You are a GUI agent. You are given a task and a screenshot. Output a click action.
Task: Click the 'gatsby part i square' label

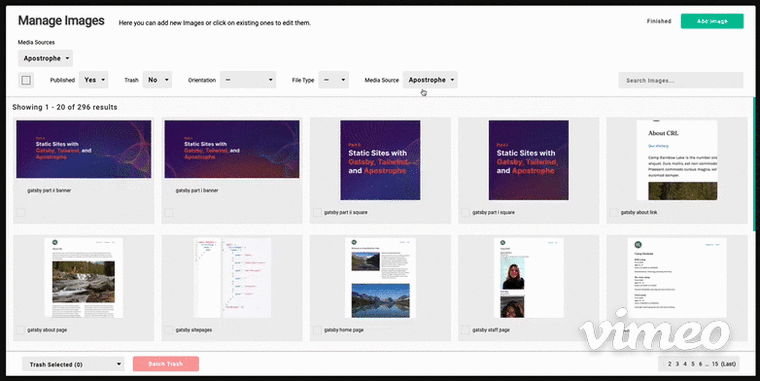[x=493, y=212]
